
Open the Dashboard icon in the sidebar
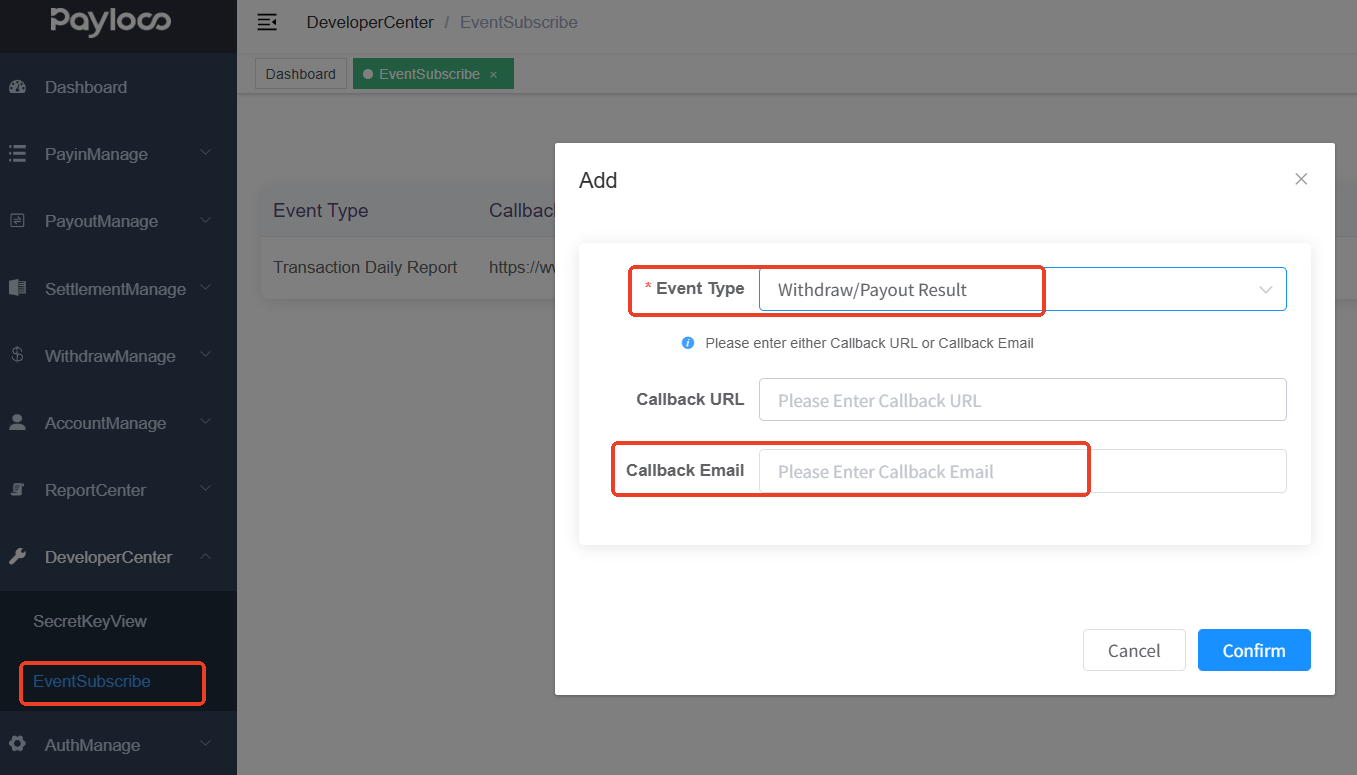18,87
